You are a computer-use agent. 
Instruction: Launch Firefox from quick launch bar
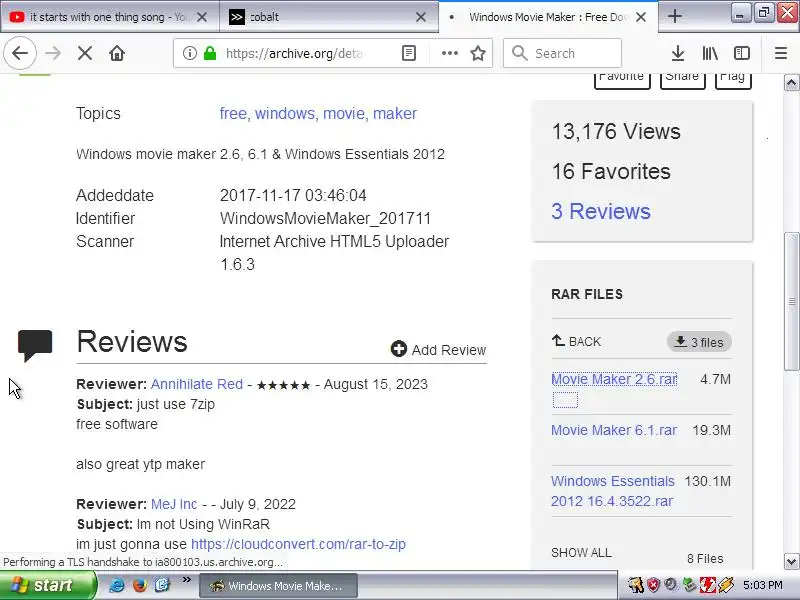[x=139, y=585]
